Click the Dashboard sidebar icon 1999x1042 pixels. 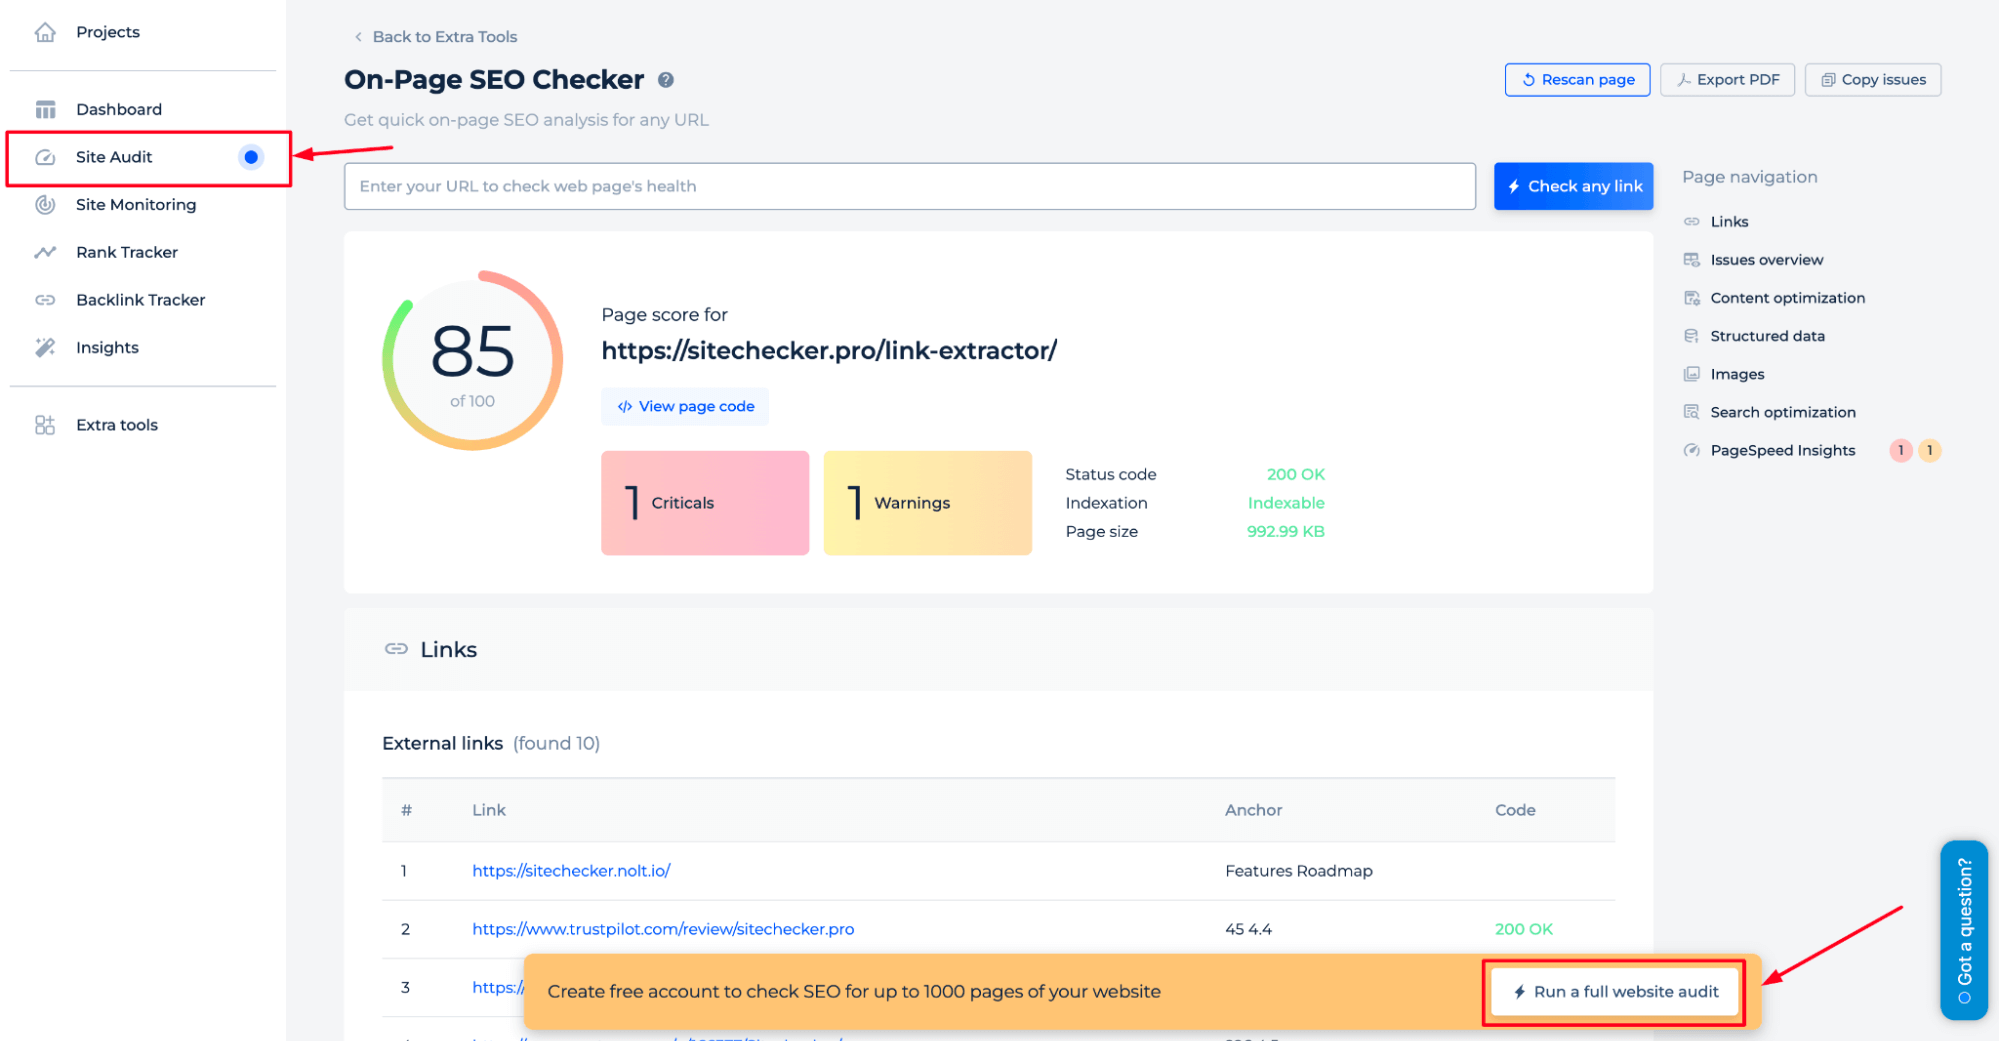pyautogui.click(x=45, y=109)
